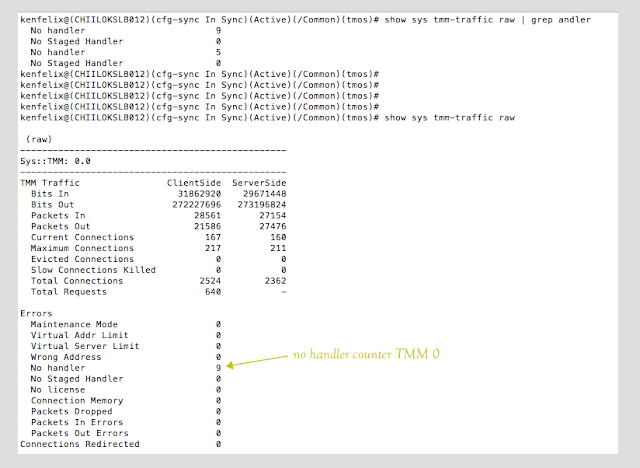Click the '(raw)' output heading
This screenshot has height=468, width=640.
click(x=39, y=140)
